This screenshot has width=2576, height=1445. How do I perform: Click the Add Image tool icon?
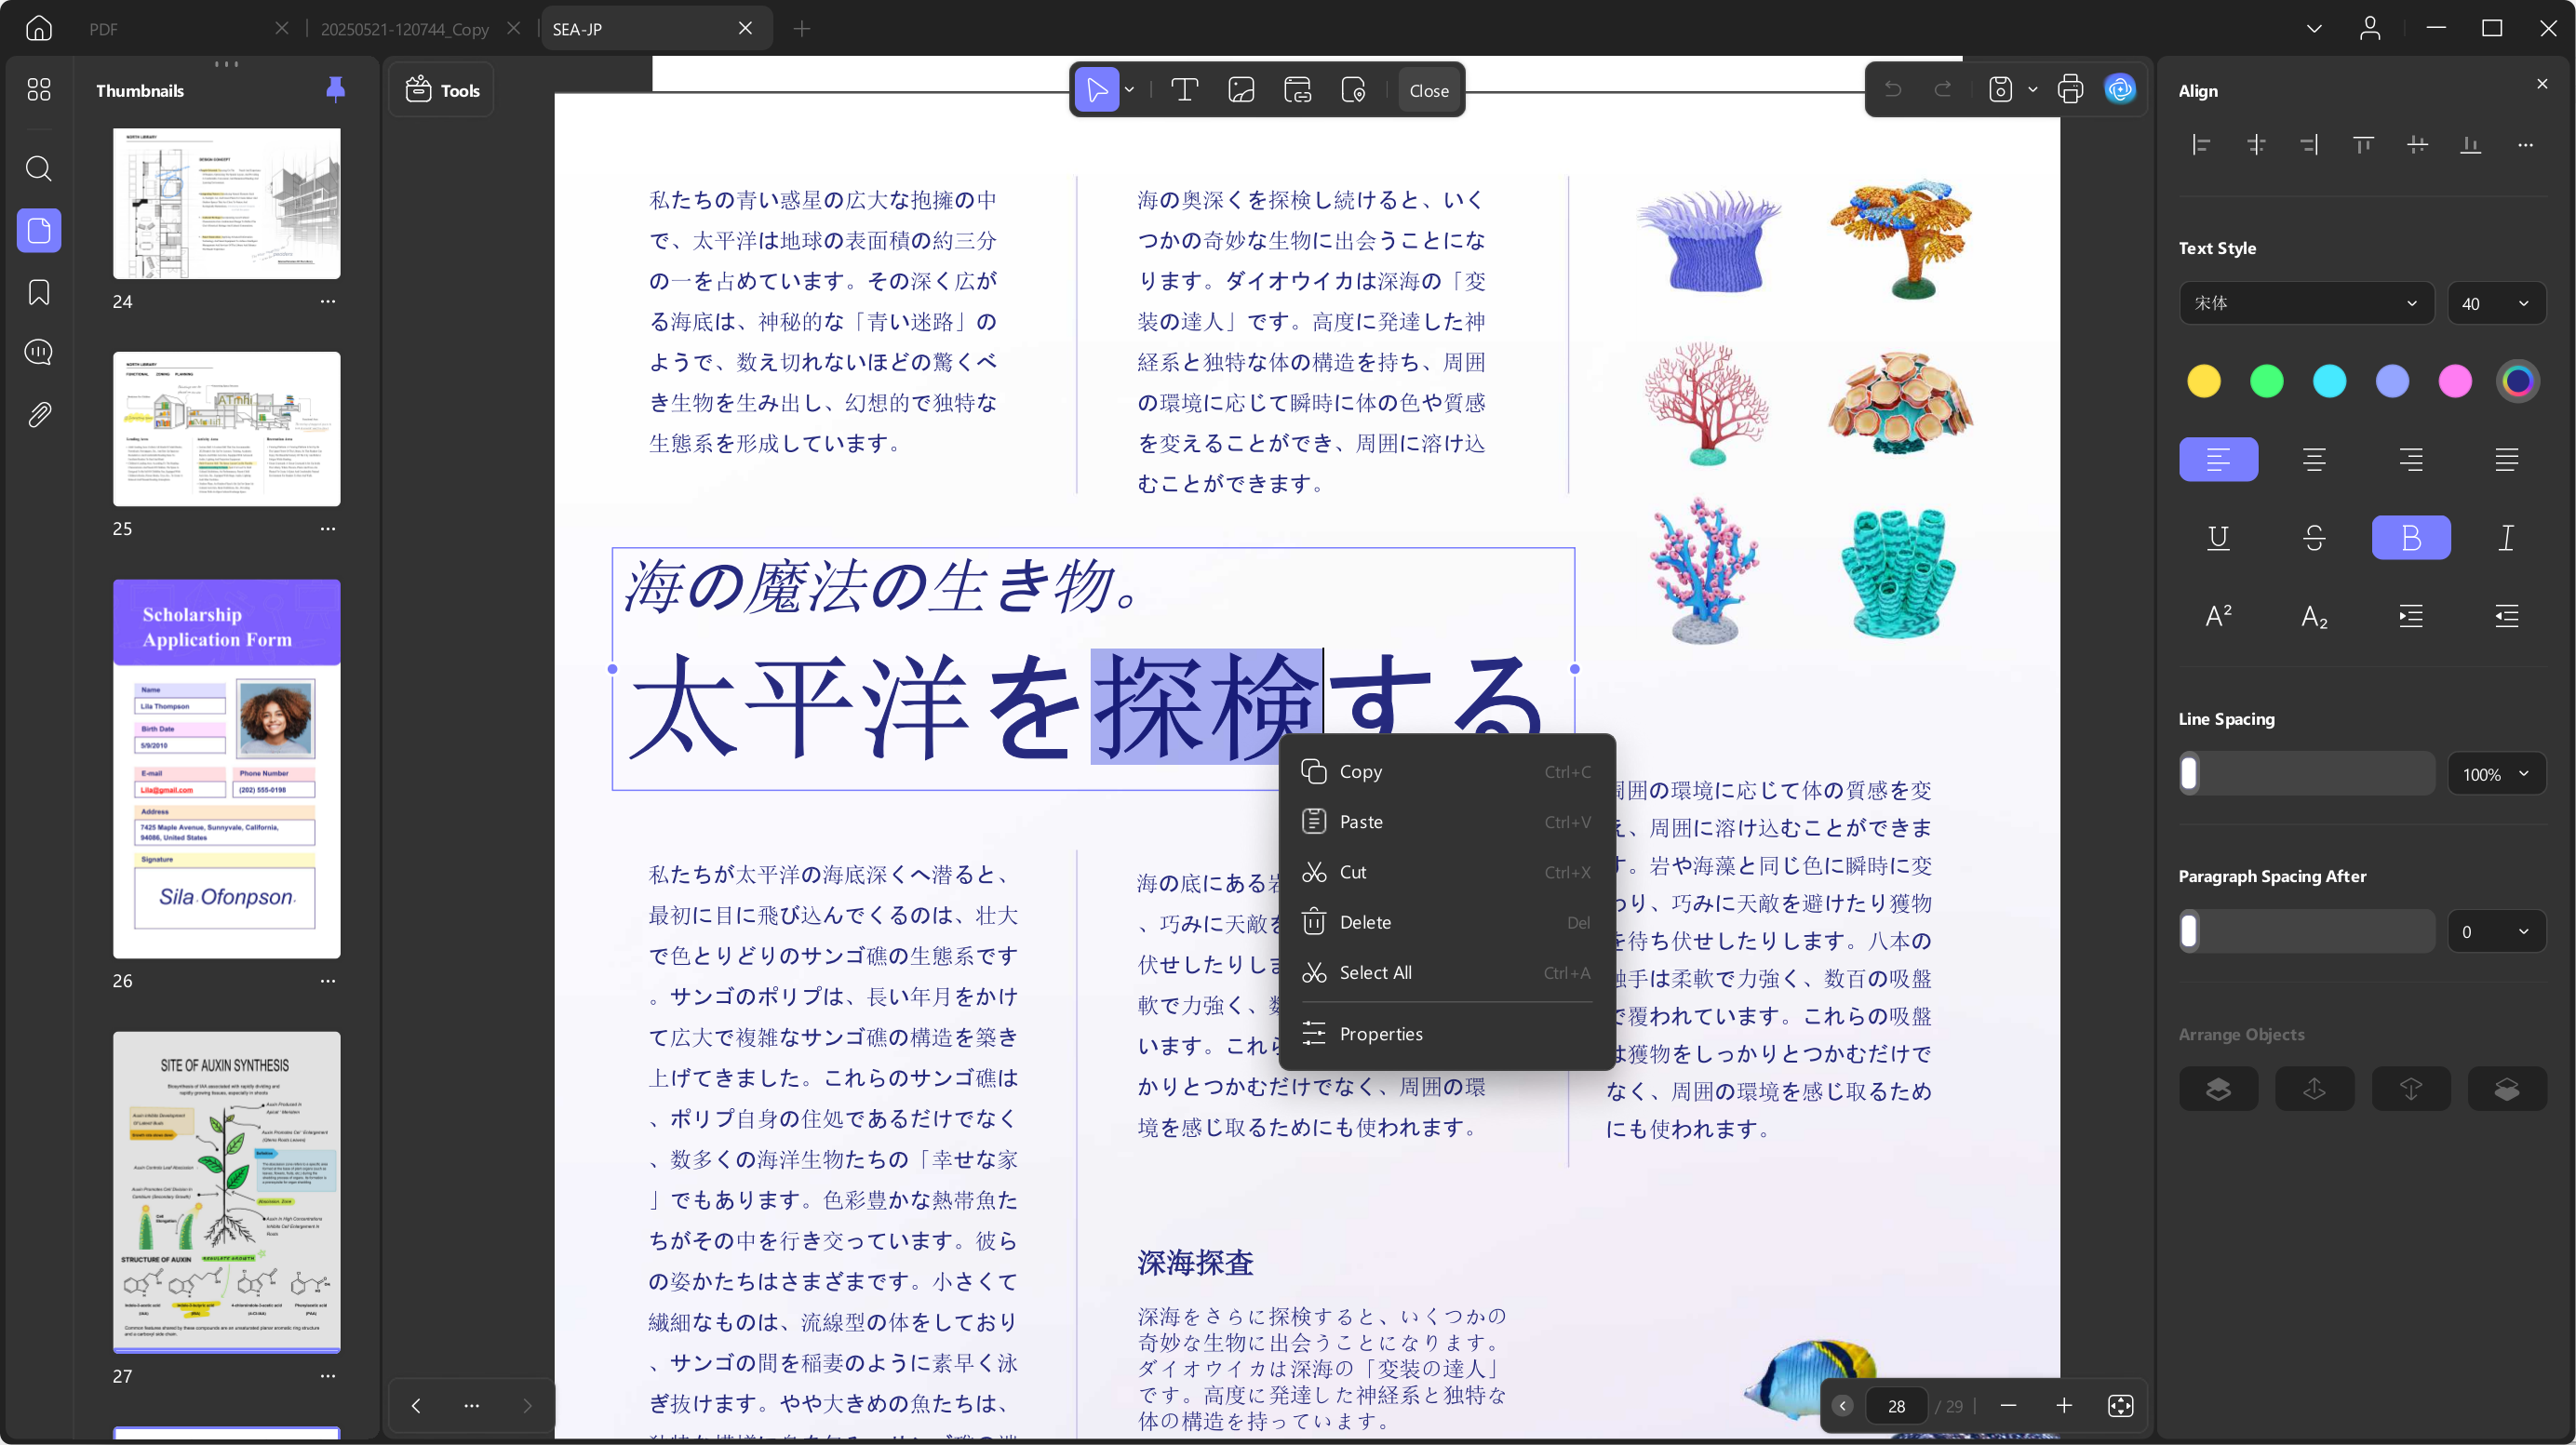pyautogui.click(x=1241, y=90)
